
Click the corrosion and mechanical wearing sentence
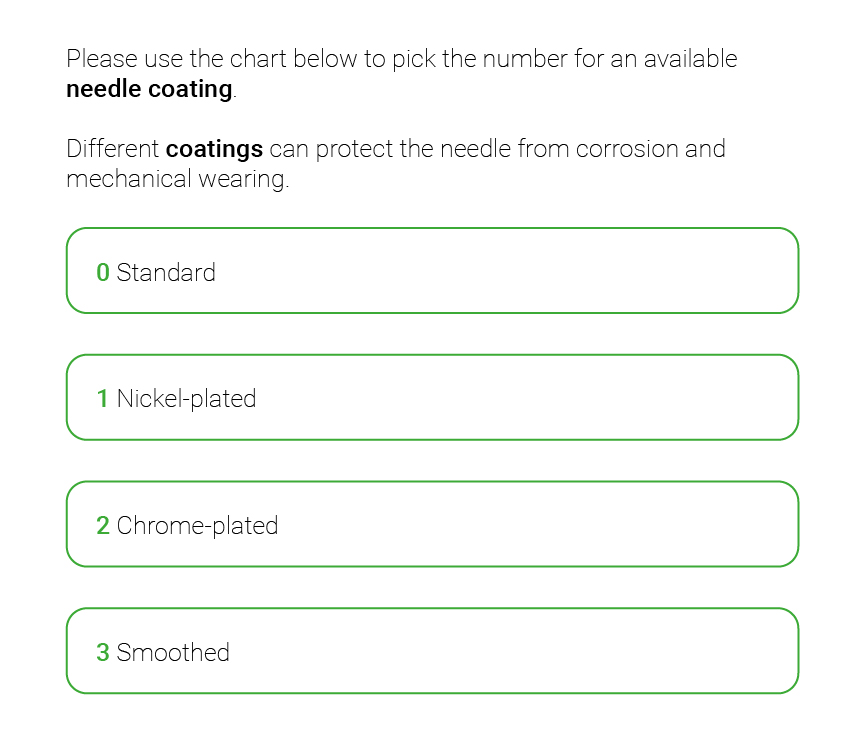coord(396,163)
